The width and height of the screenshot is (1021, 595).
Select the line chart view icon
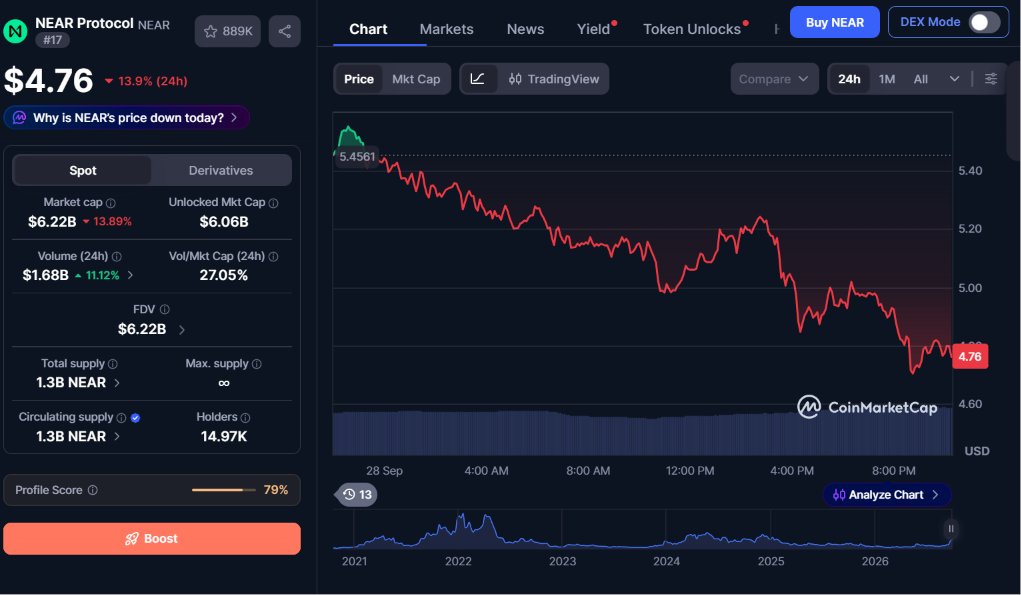pos(477,79)
